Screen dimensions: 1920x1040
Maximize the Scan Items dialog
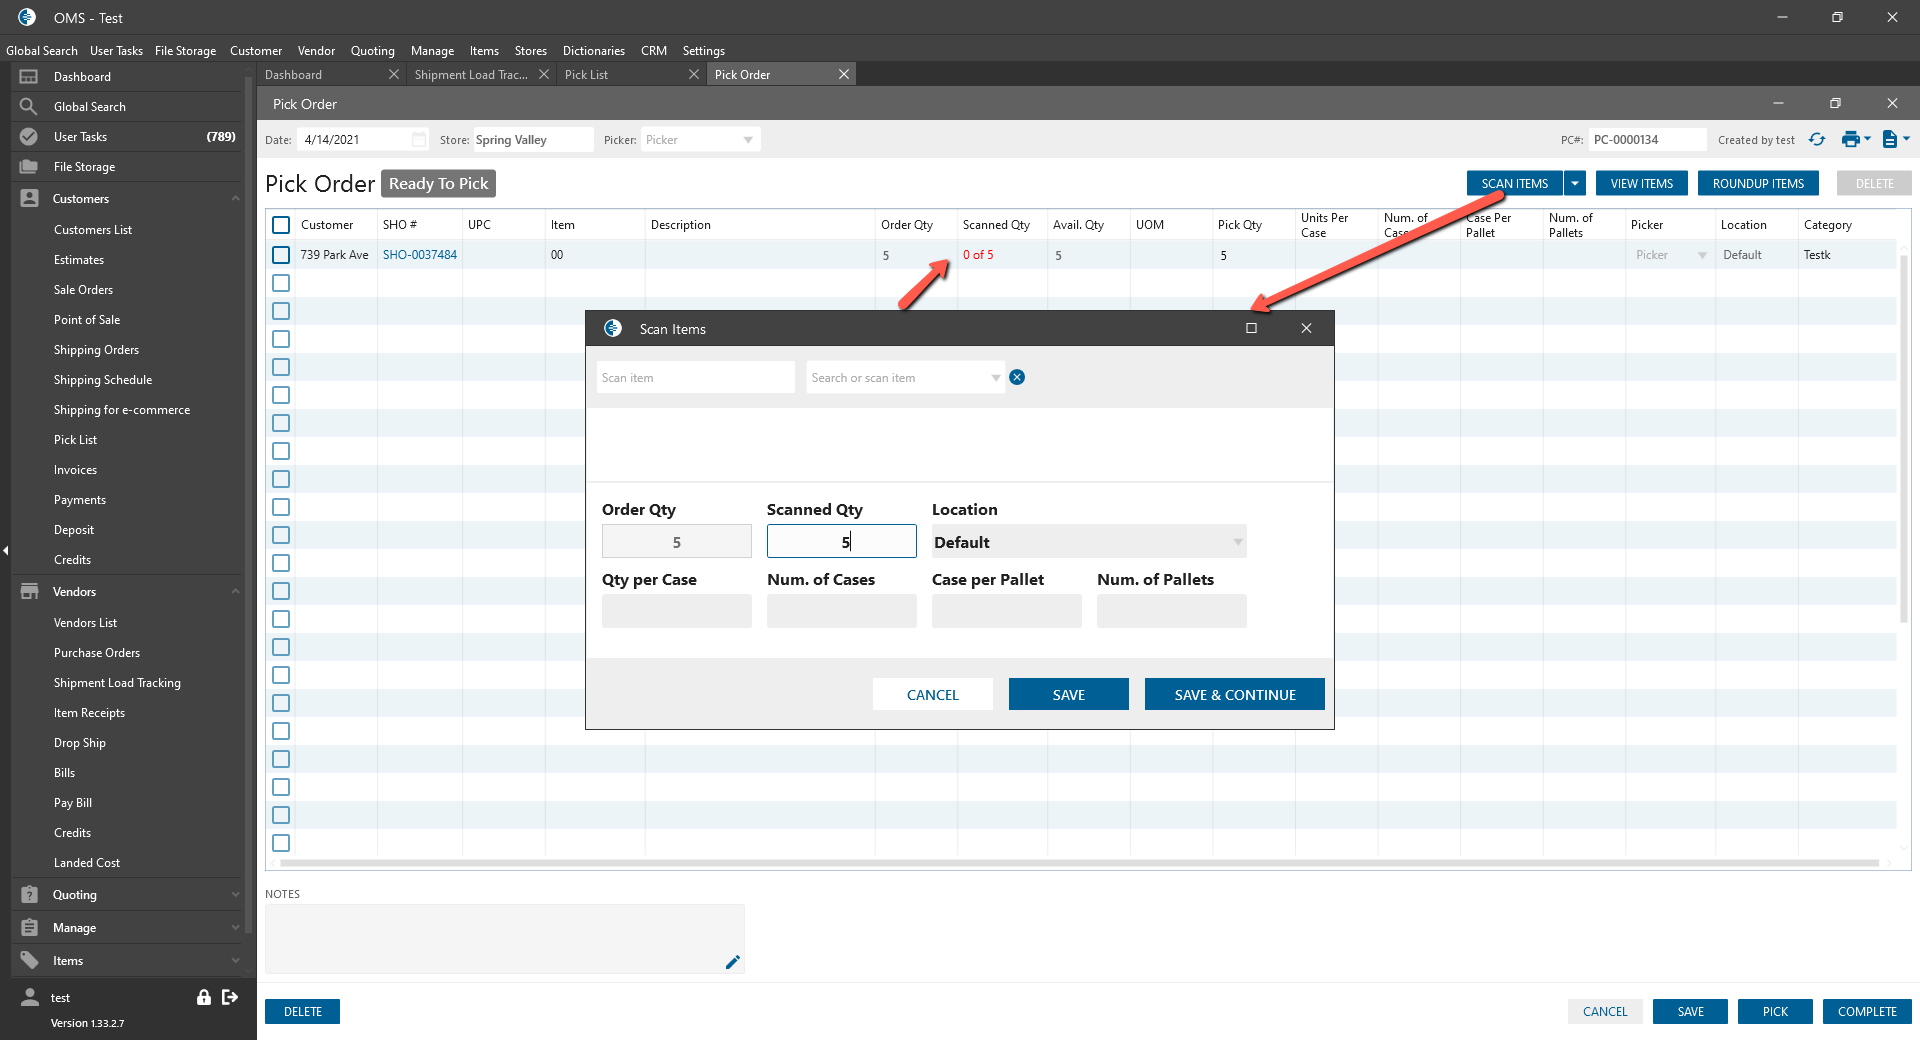coord(1251,328)
